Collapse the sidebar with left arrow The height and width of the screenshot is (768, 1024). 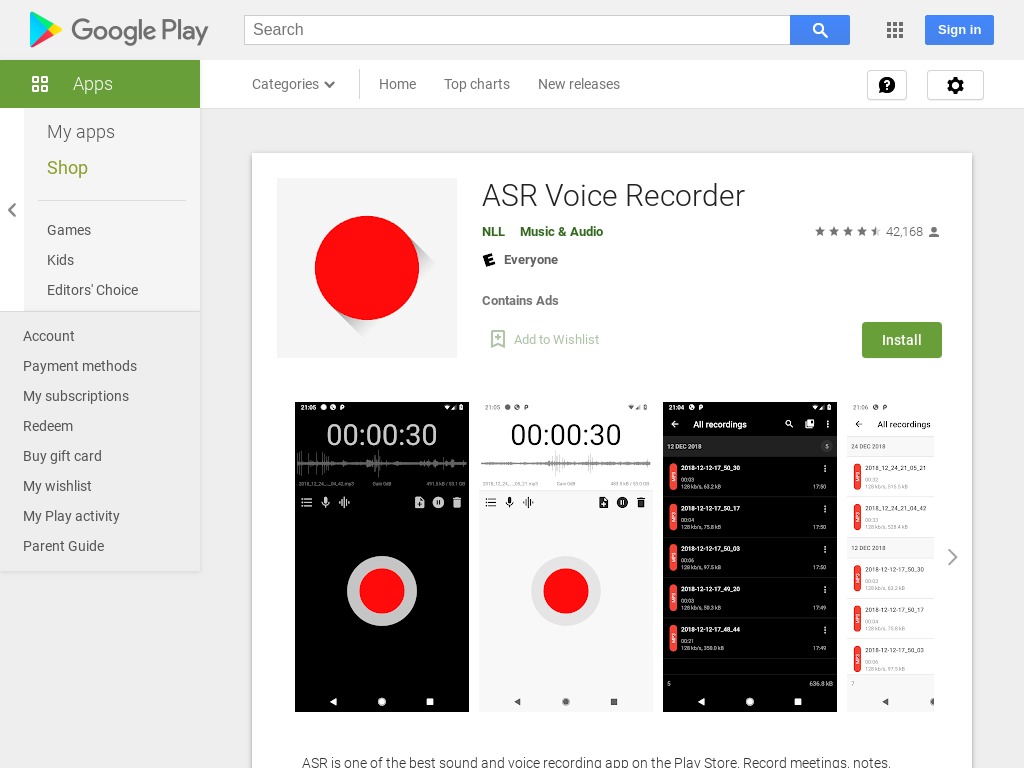[12, 210]
